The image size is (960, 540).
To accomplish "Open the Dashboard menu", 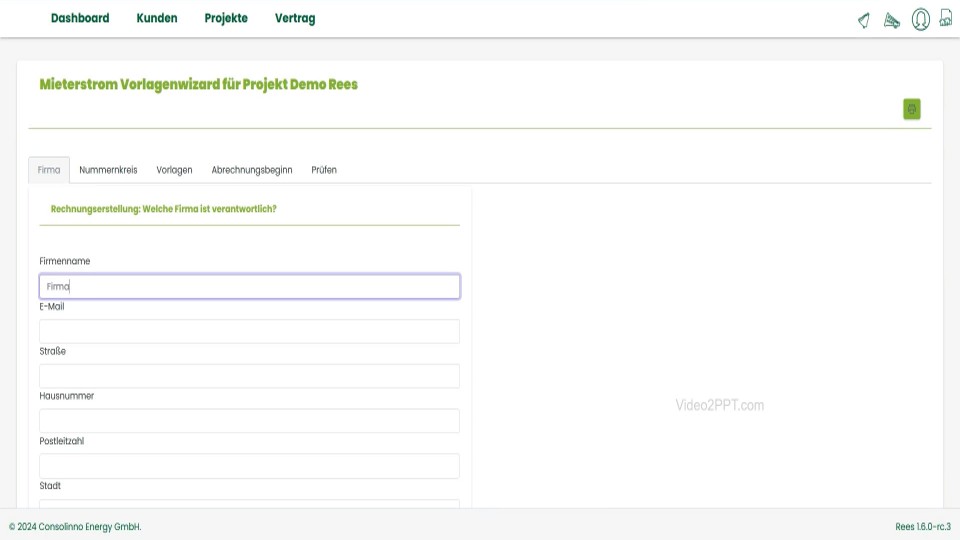I will coord(80,18).
